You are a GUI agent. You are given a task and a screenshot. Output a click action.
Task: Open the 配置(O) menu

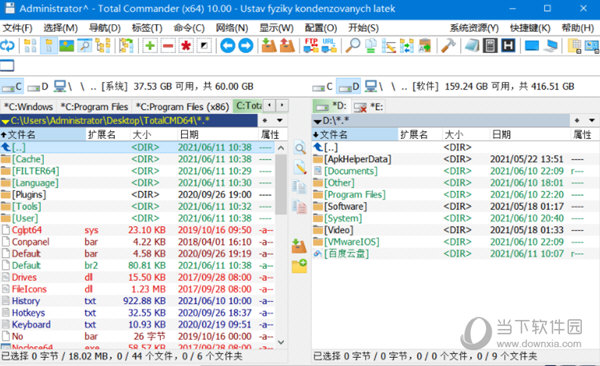[321, 28]
